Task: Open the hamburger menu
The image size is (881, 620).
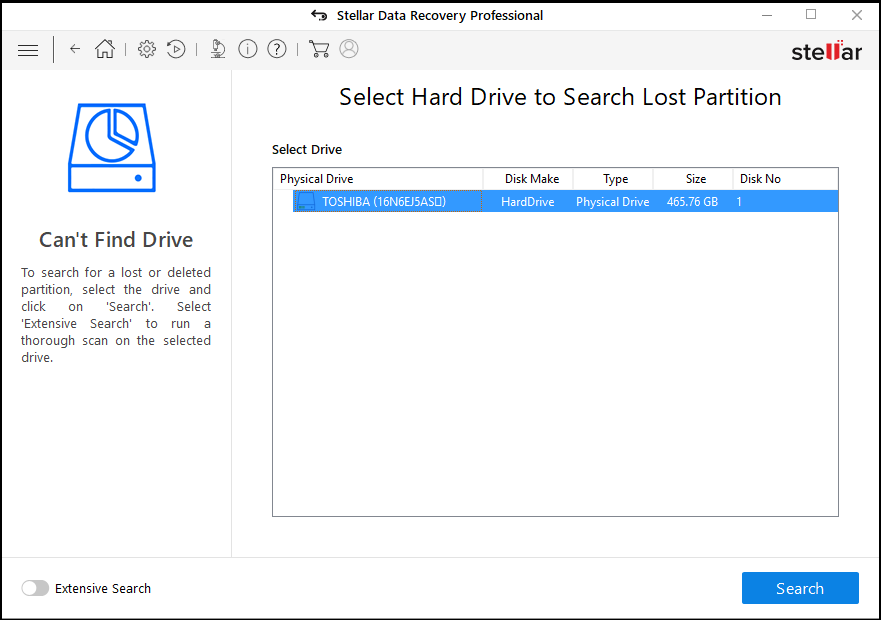Action: pyautogui.click(x=28, y=51)
